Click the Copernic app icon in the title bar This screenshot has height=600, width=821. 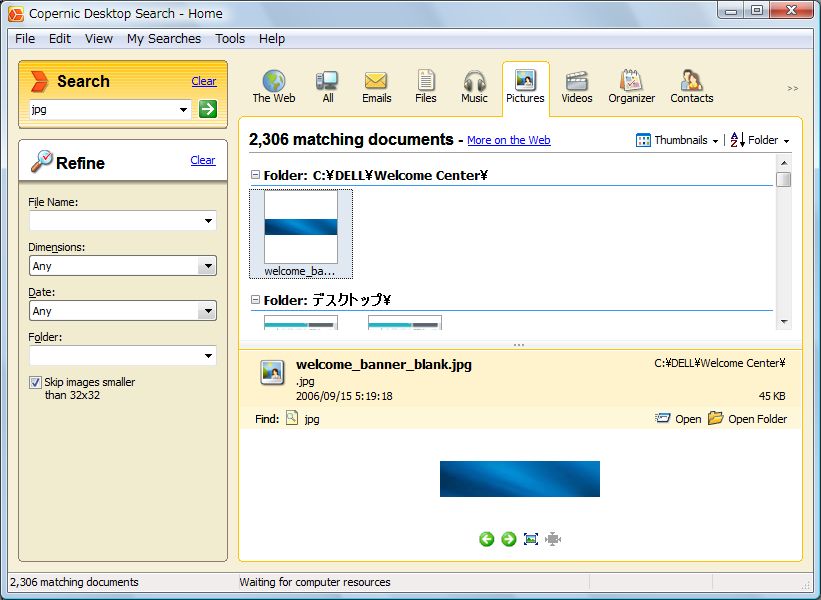(x=16, y=14)
